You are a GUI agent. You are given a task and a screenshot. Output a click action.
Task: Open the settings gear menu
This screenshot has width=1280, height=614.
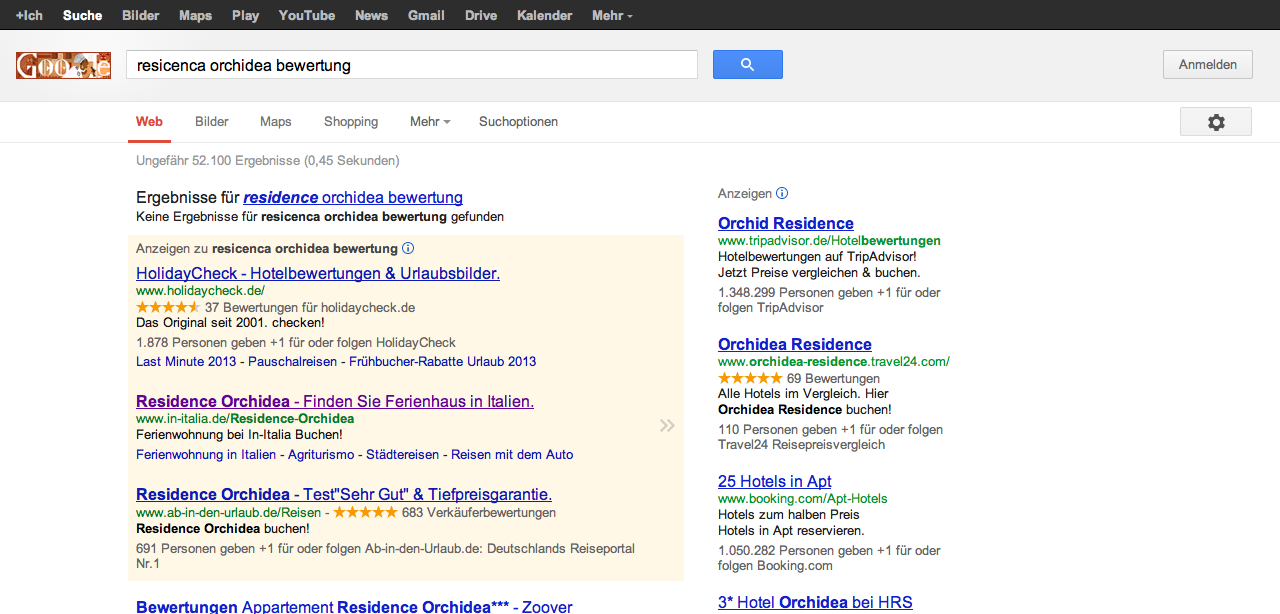1215,122
